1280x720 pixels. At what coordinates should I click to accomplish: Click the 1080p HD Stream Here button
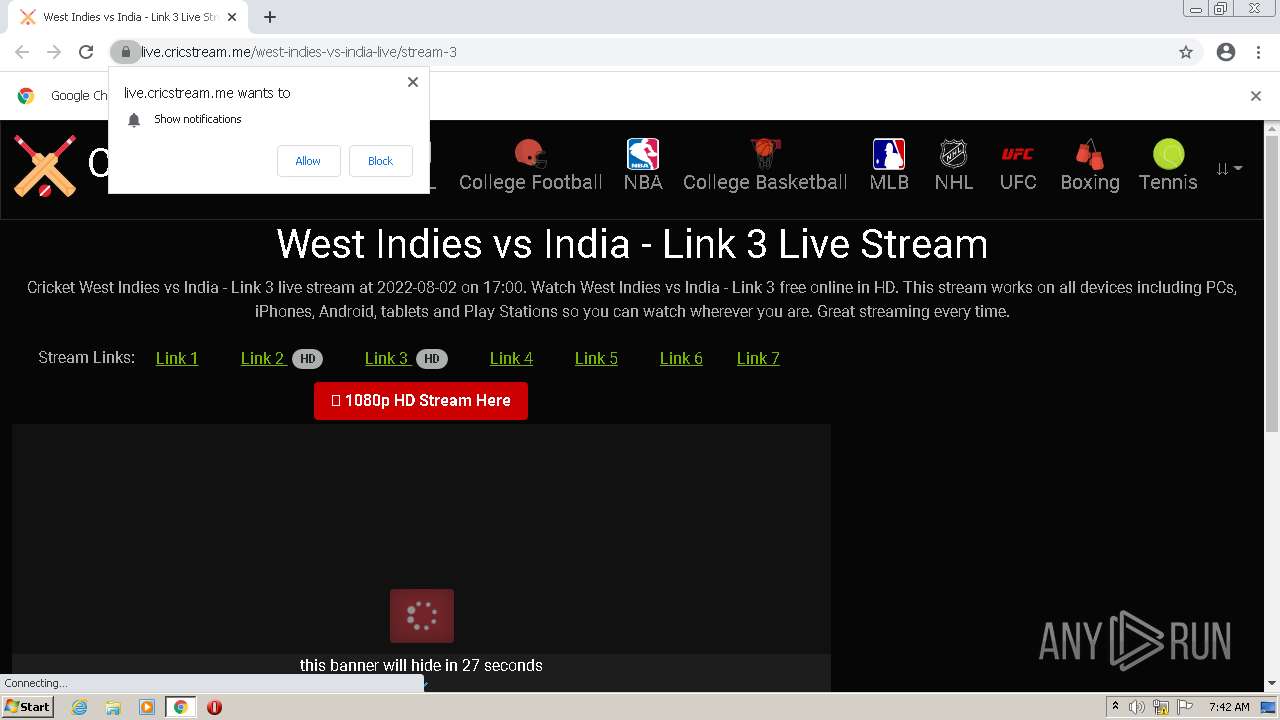[421, 400]
